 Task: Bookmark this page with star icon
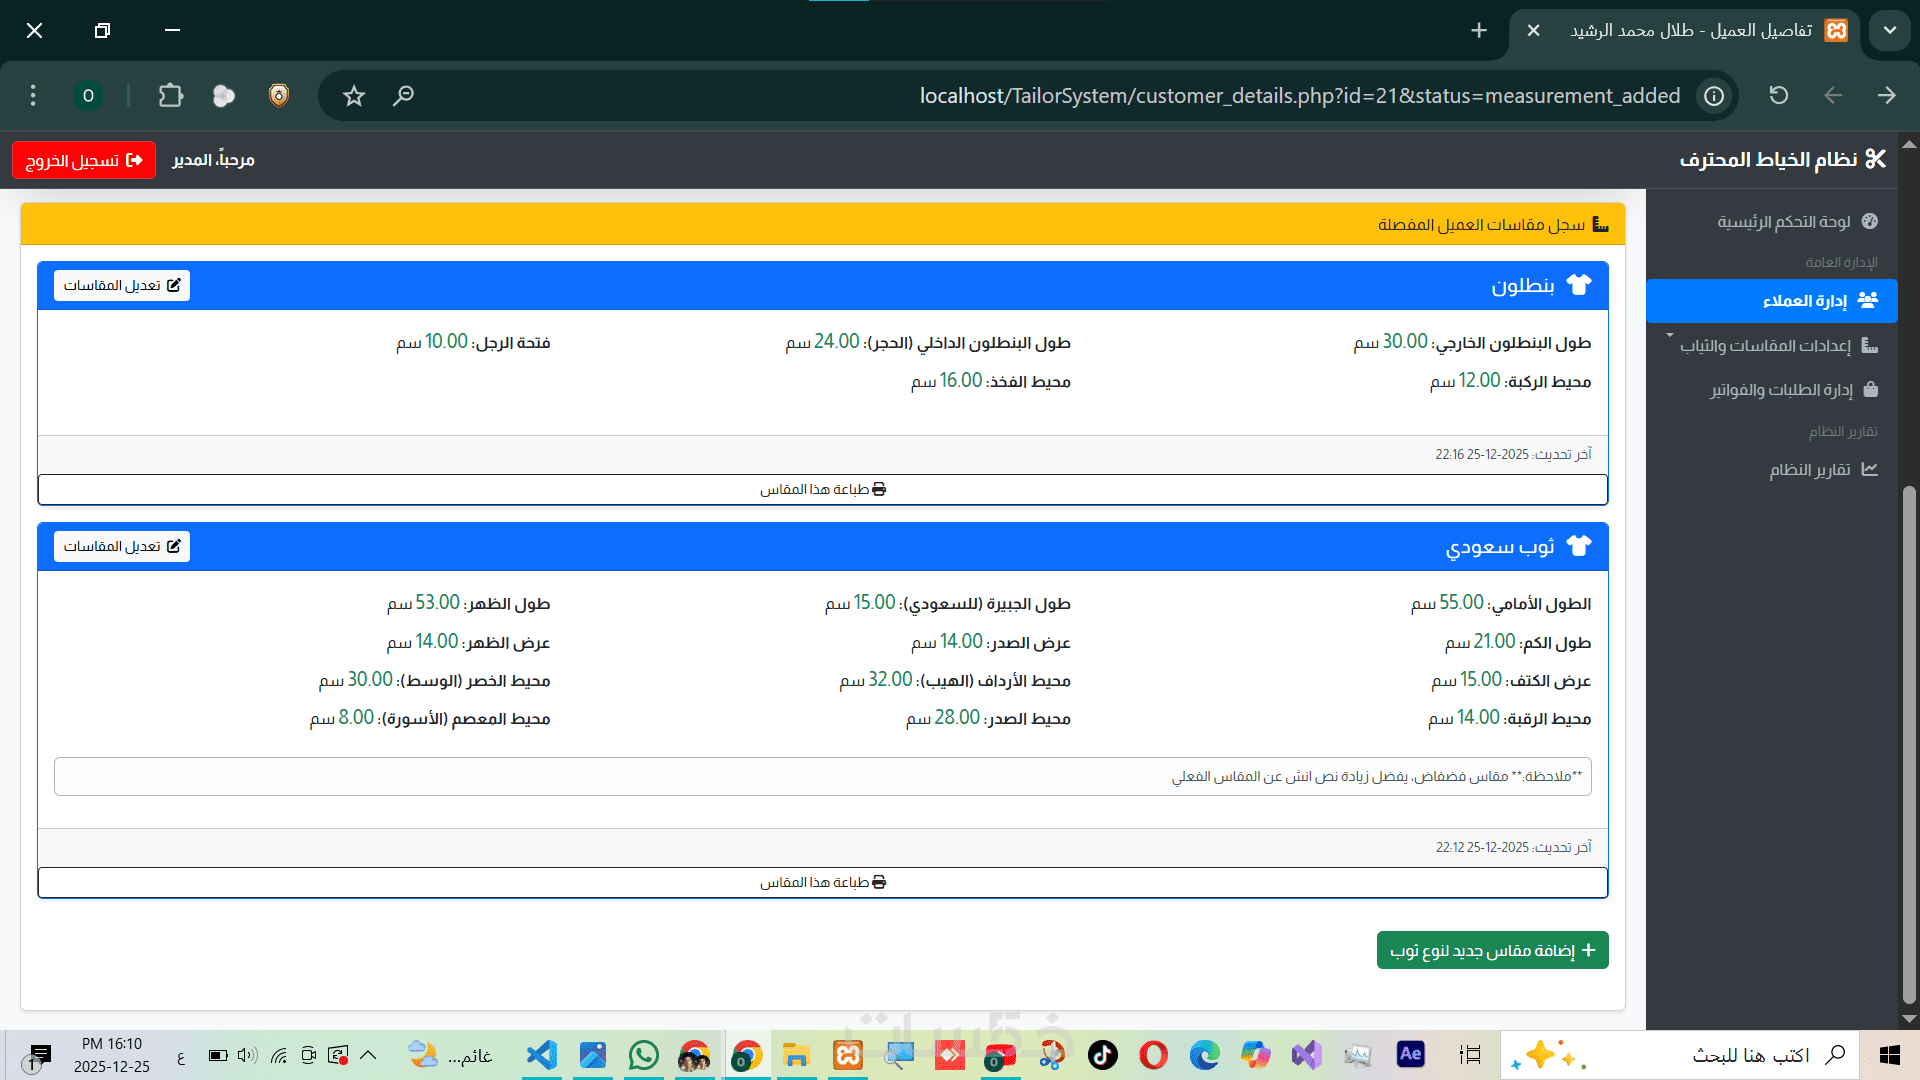(x=354, y=96)
